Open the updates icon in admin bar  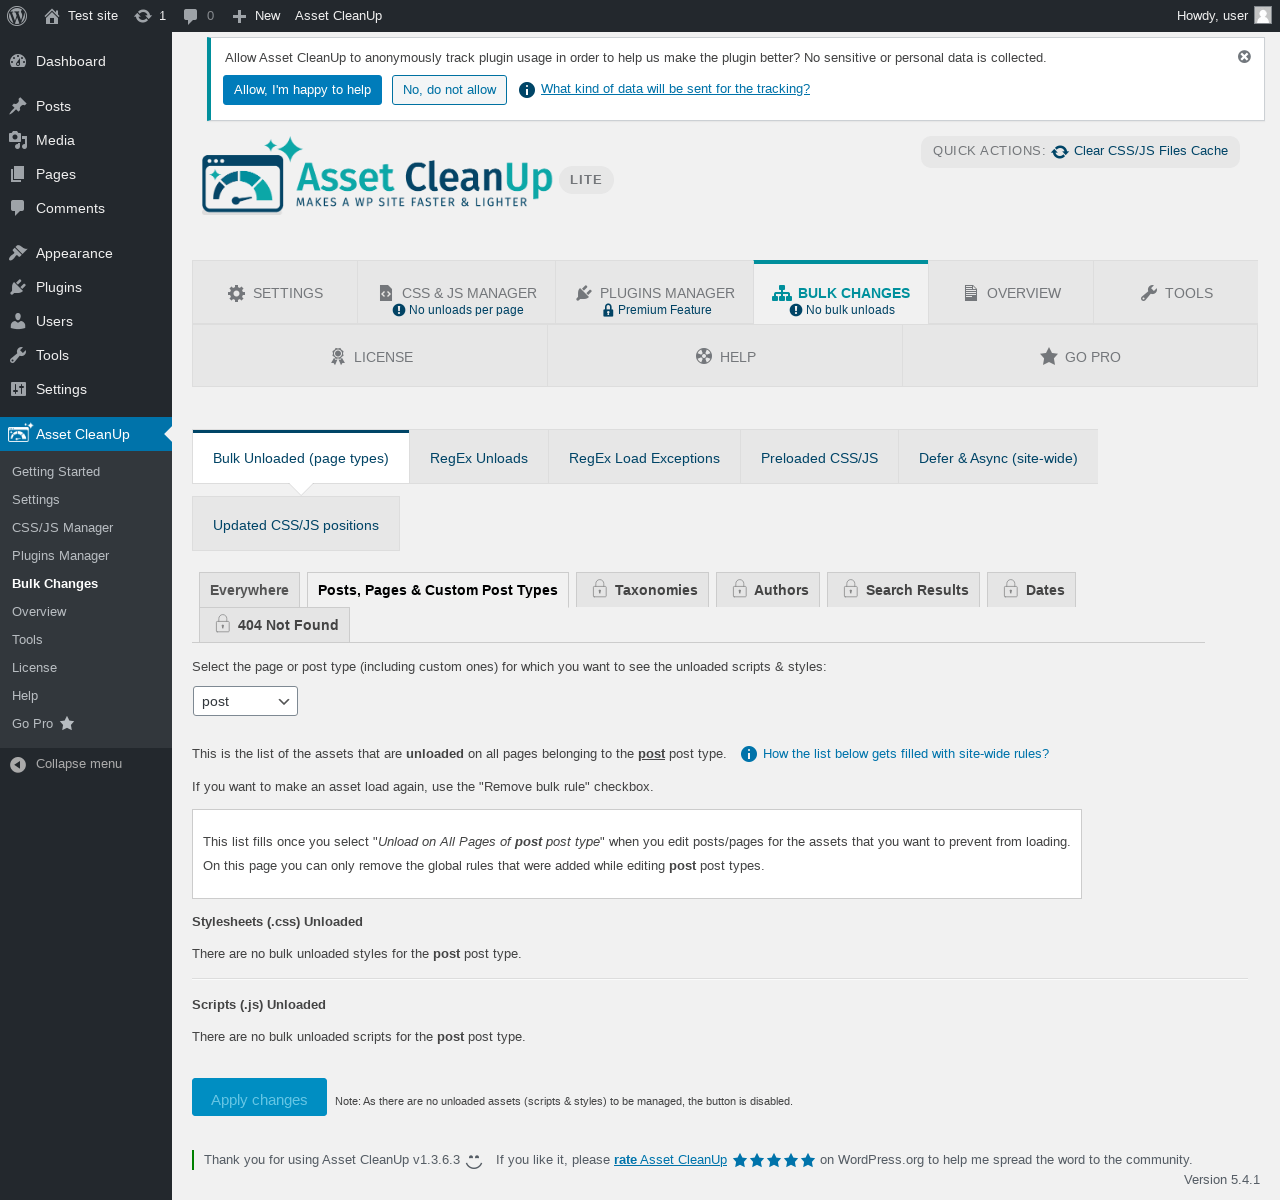[x=143, y=16]
